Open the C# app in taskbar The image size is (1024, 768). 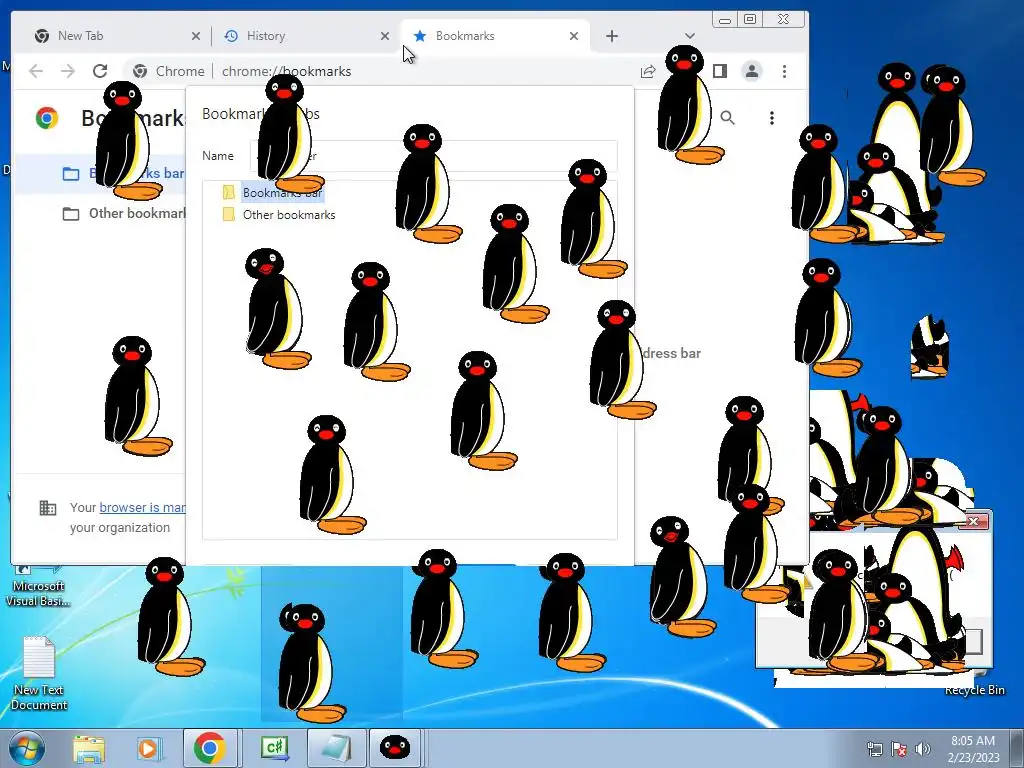(274, 748)
